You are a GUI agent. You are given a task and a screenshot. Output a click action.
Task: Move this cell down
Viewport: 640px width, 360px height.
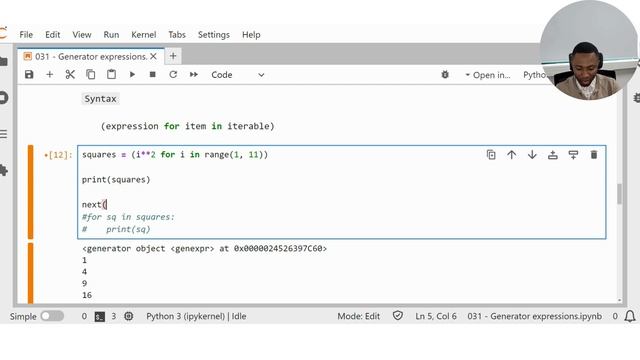point(532,155)
